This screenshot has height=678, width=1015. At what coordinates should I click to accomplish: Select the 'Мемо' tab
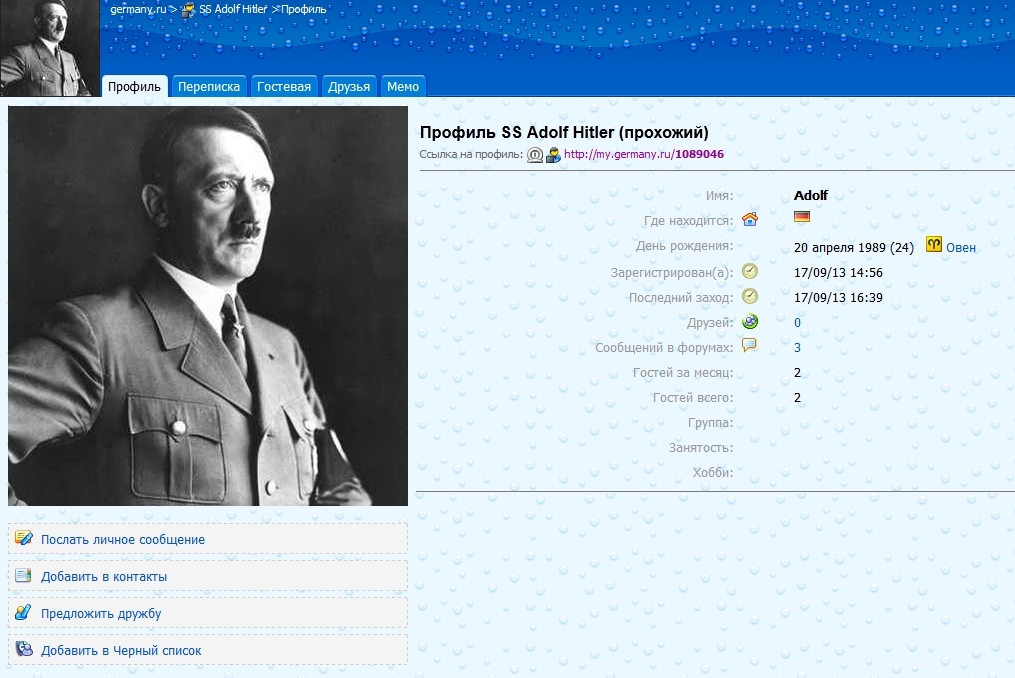403,87
